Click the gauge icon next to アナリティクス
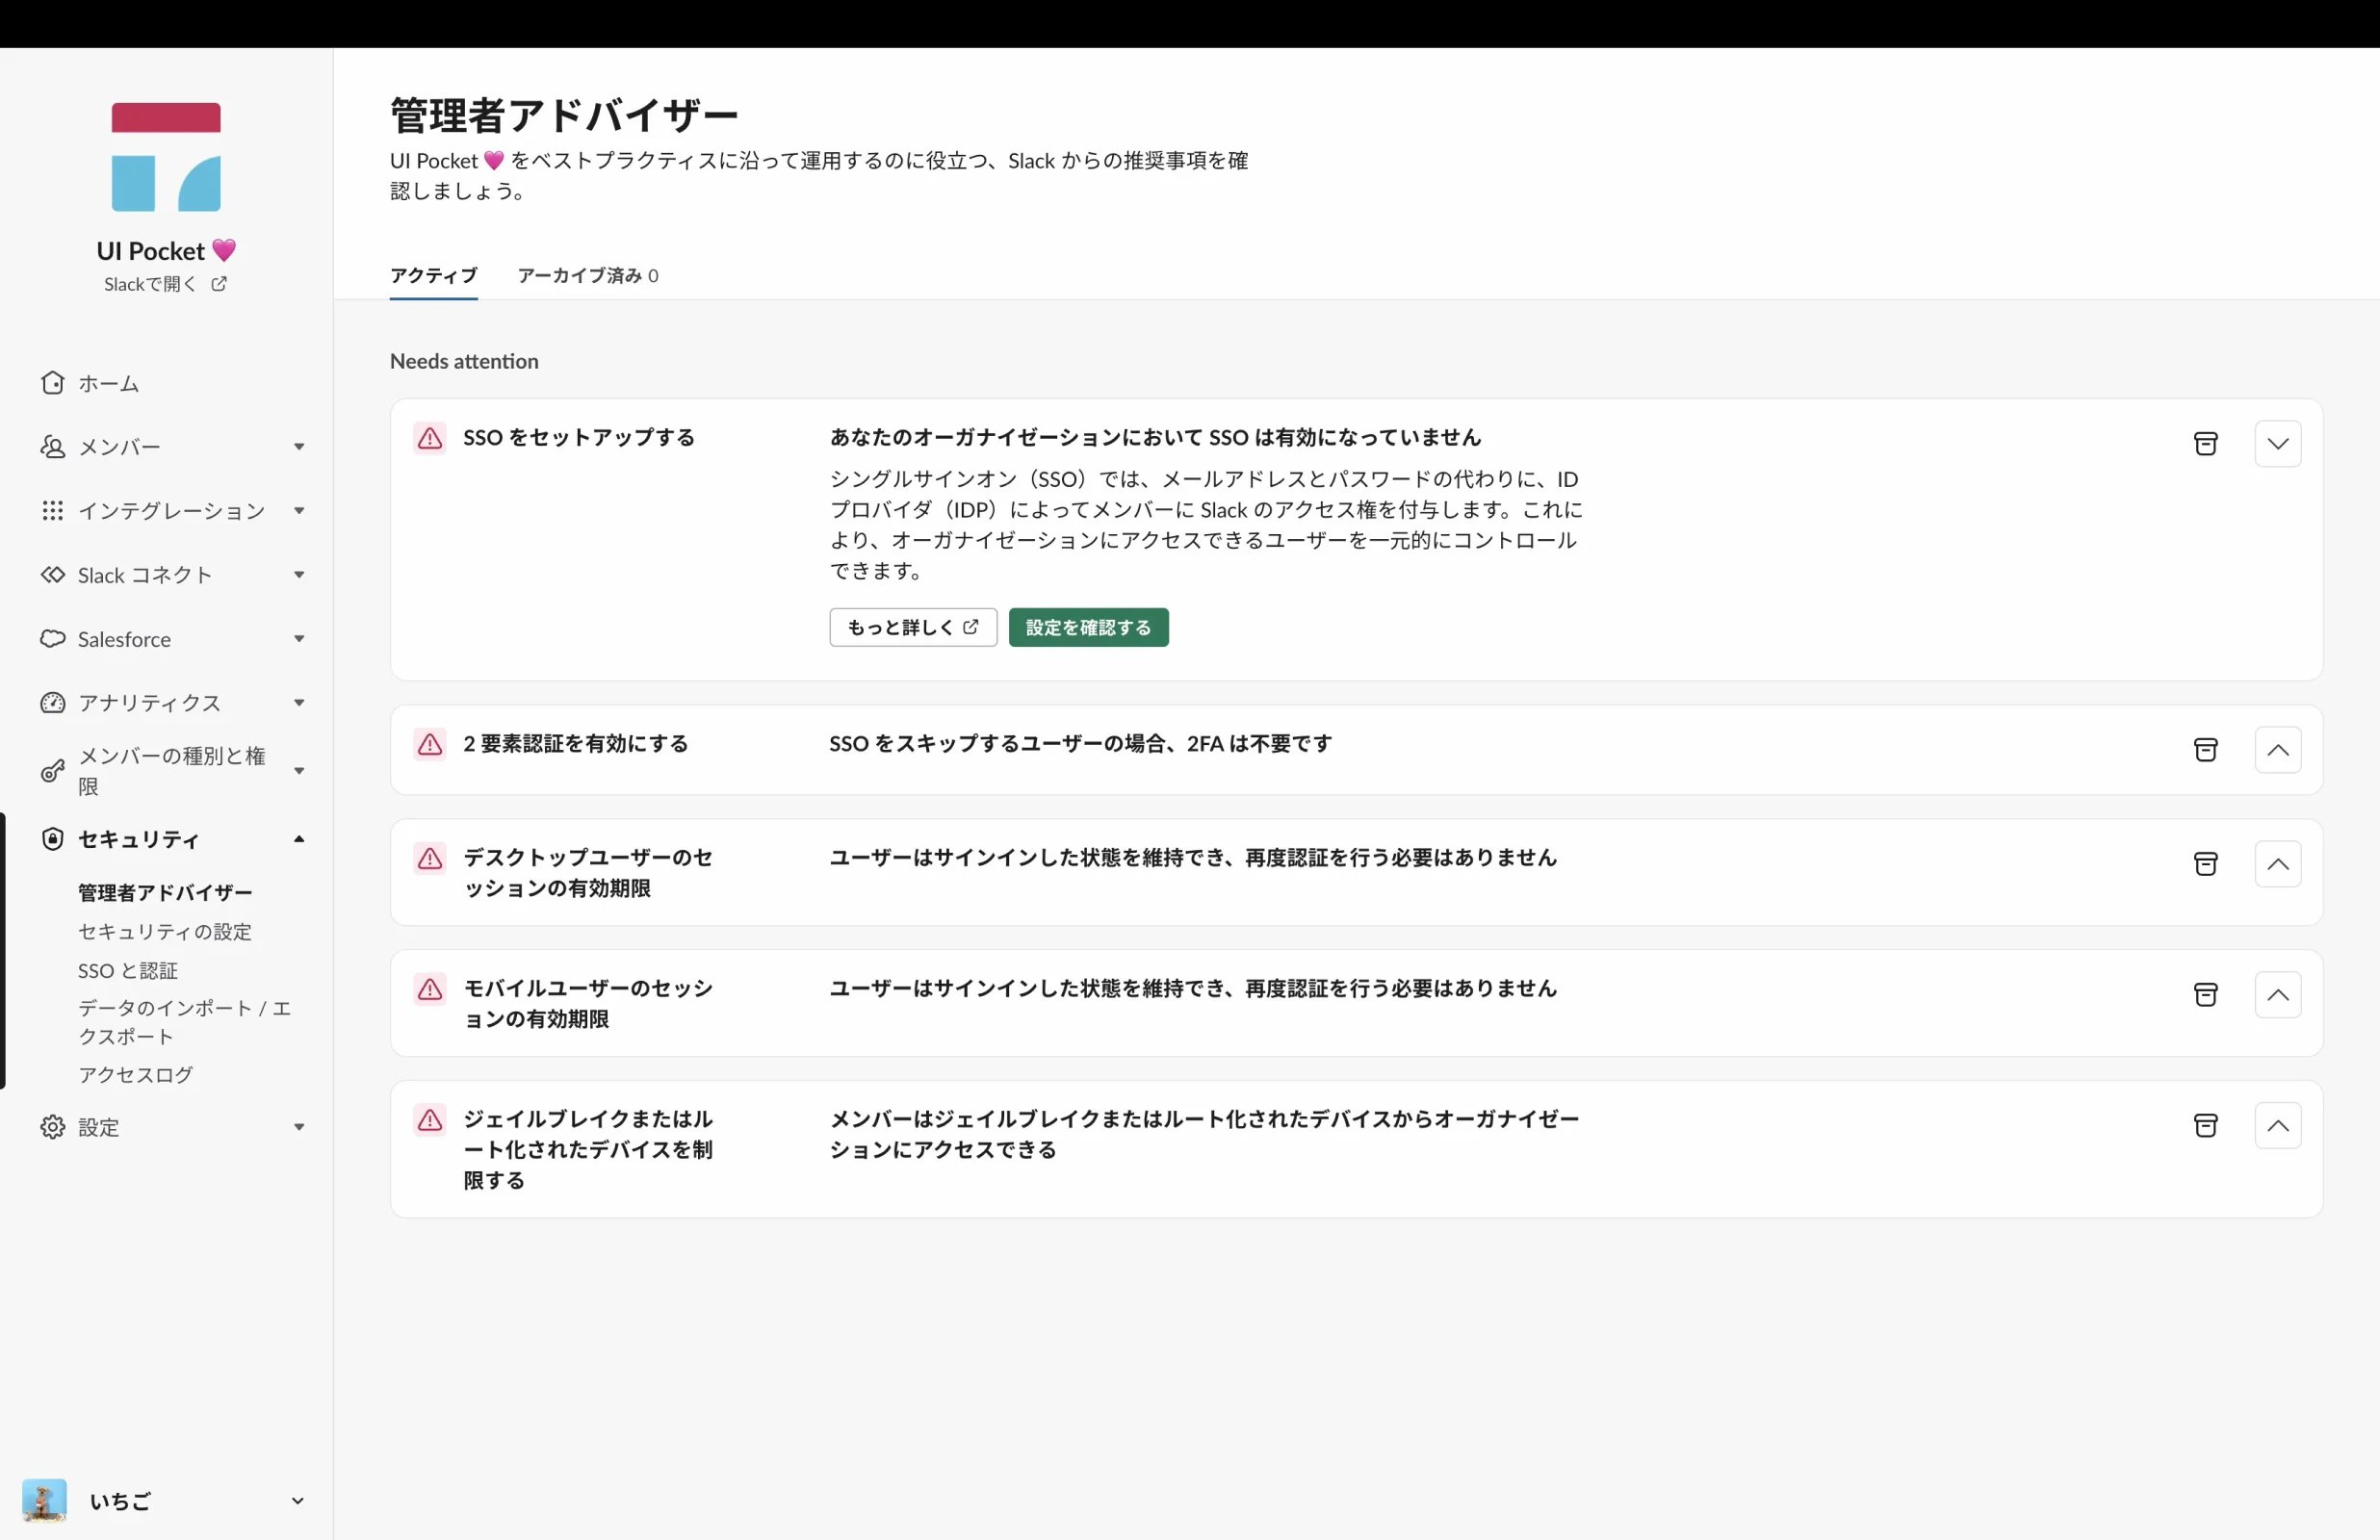 [53, 702]
